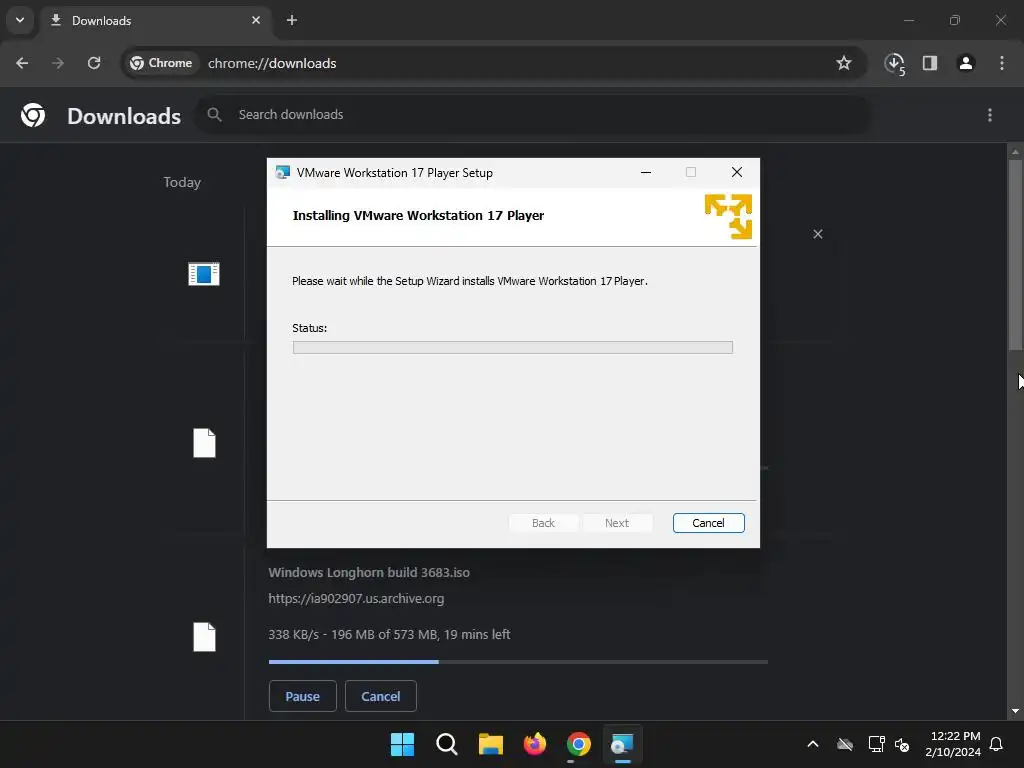1024x768 pixels.
Task: Launch Firefox from the taskbar
Action: (x=535, y=744)
